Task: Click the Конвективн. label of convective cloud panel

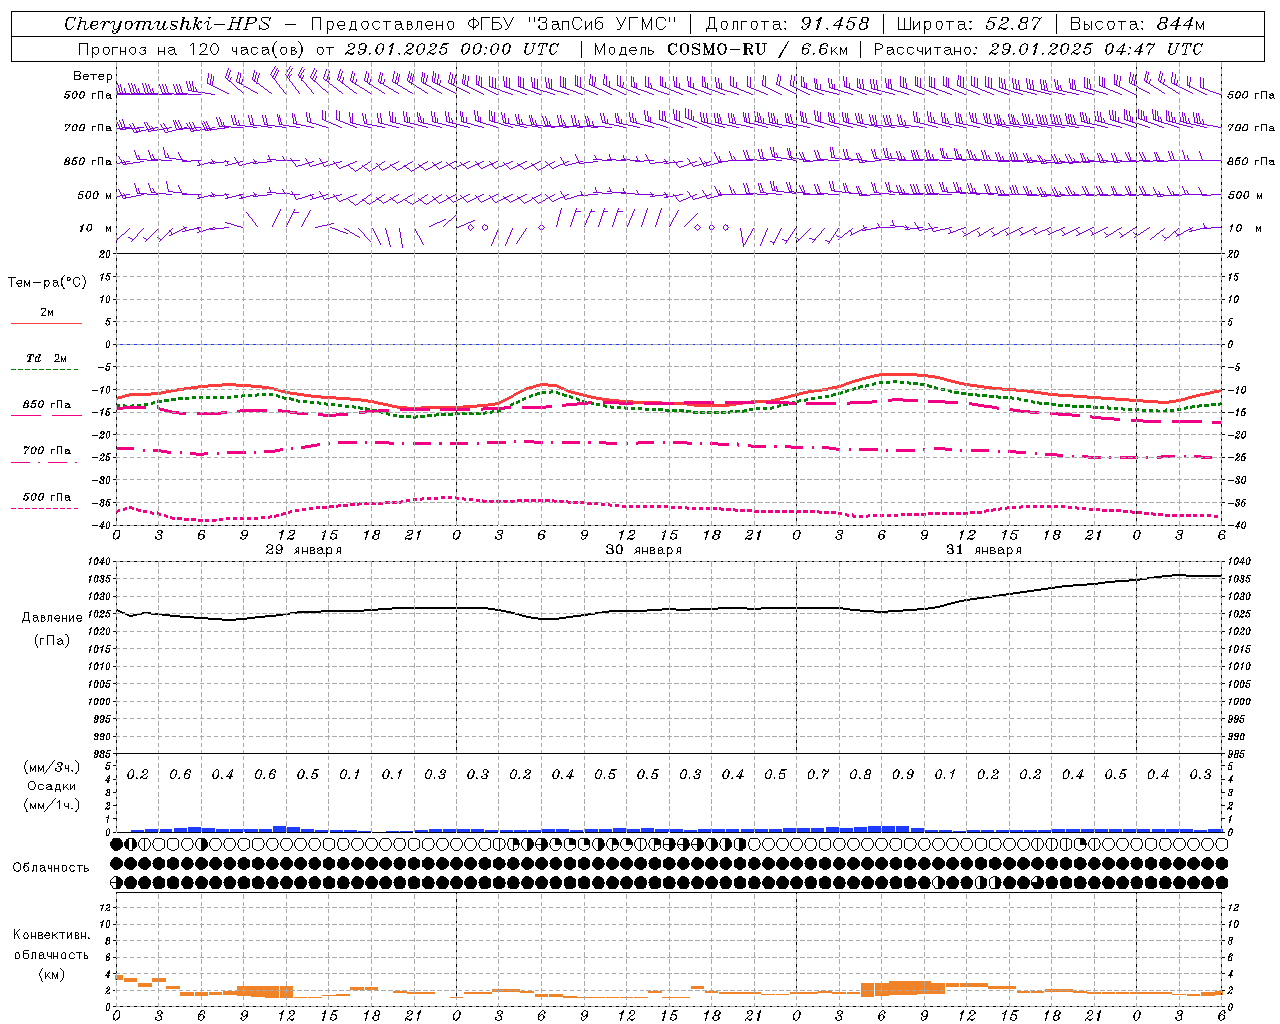Action: pos(52,935)
